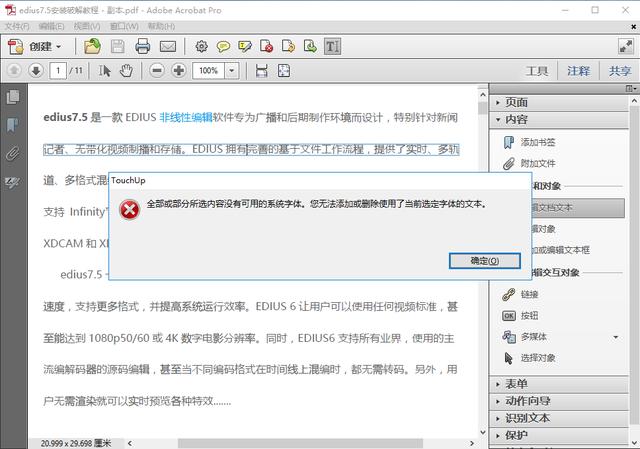
Task: Choose the Hand pan tool
Action: (x=126, y=71)
